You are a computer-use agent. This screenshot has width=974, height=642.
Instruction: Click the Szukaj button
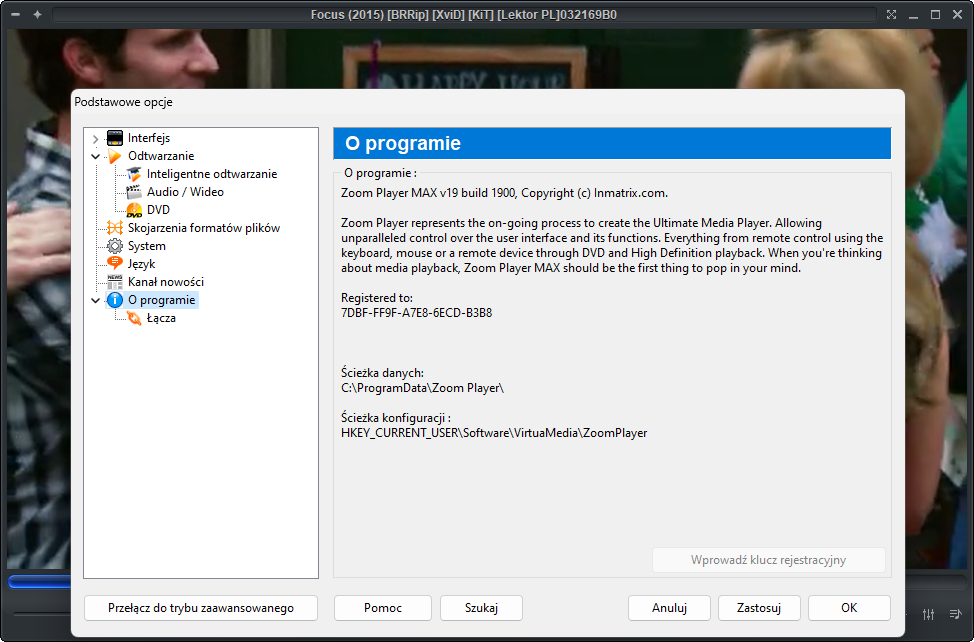(x=481, y=608)
